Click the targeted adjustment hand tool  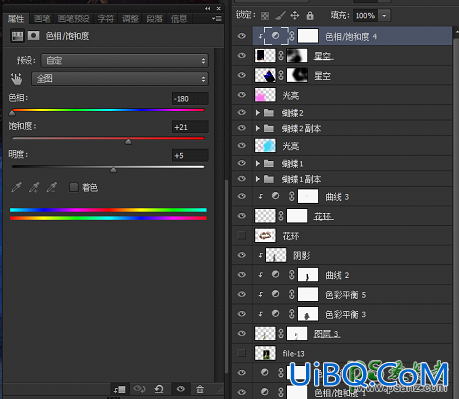click(16, 79)
